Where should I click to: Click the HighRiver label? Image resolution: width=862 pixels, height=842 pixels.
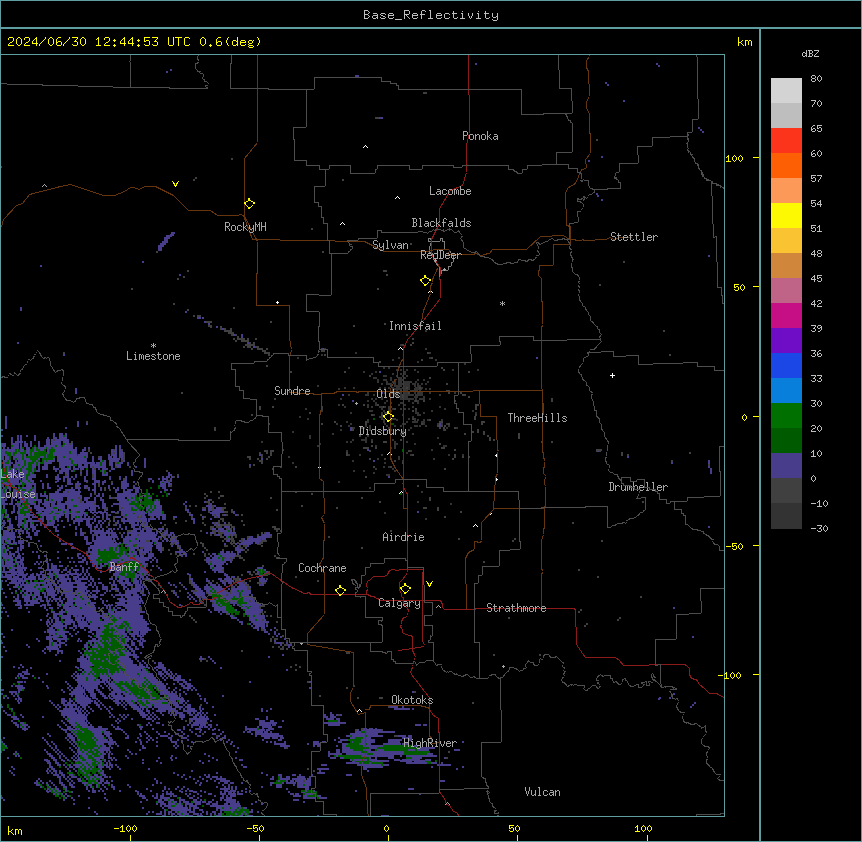click(x=430, y=743)
